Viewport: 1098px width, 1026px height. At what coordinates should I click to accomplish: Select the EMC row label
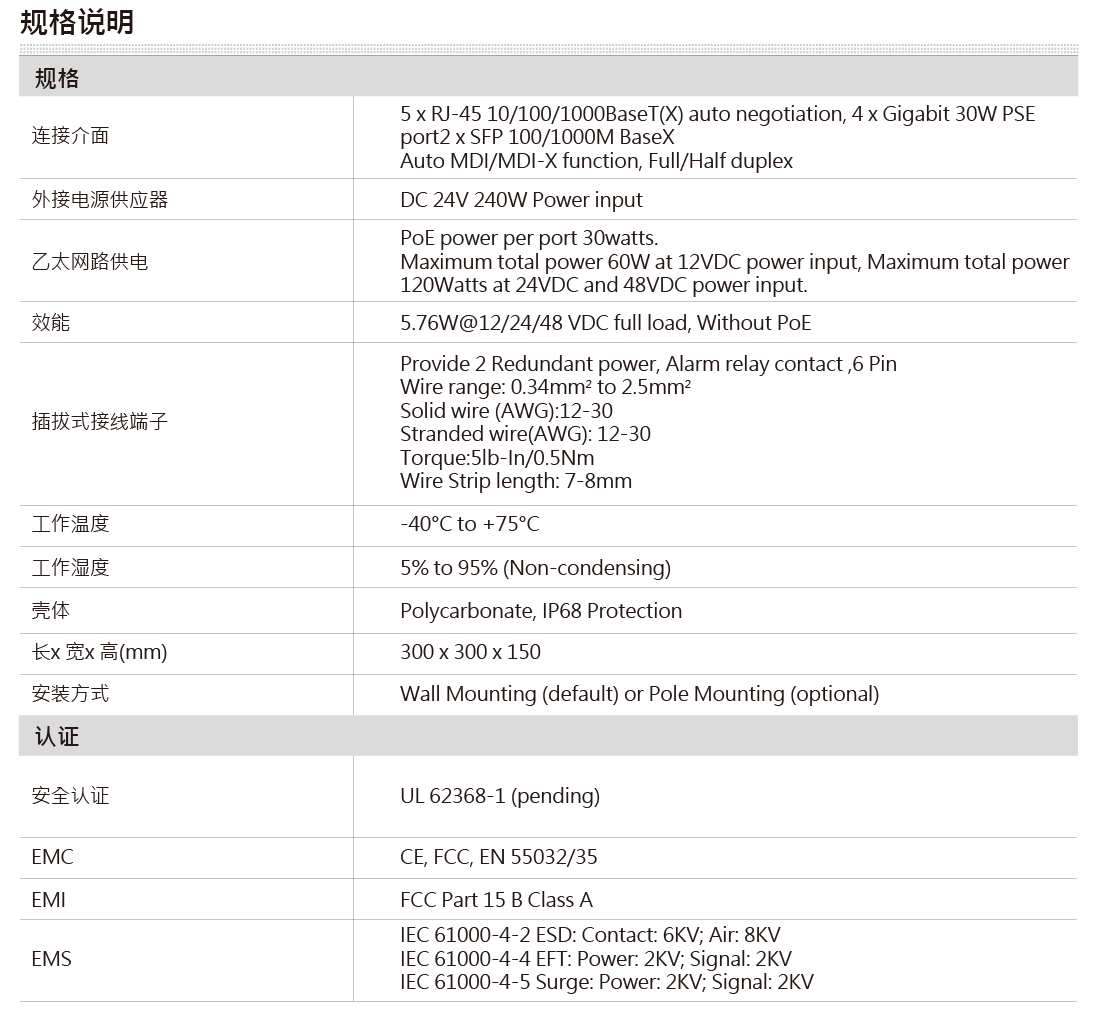click(x=53, y=857)
